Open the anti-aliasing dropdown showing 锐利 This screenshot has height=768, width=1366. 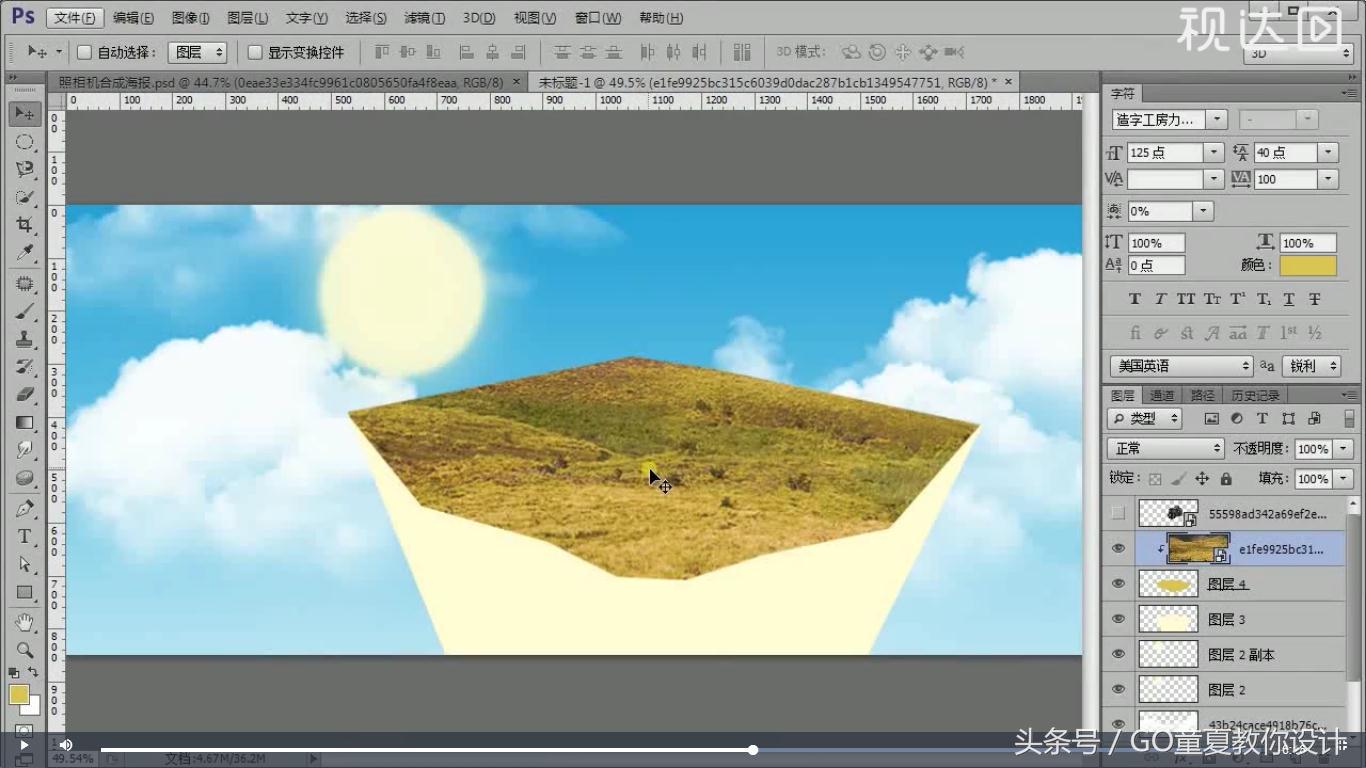click(1311, 366)
